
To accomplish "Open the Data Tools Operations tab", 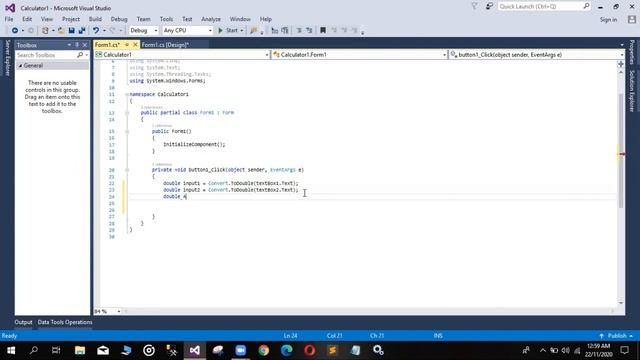I will [x=65, y=322].
